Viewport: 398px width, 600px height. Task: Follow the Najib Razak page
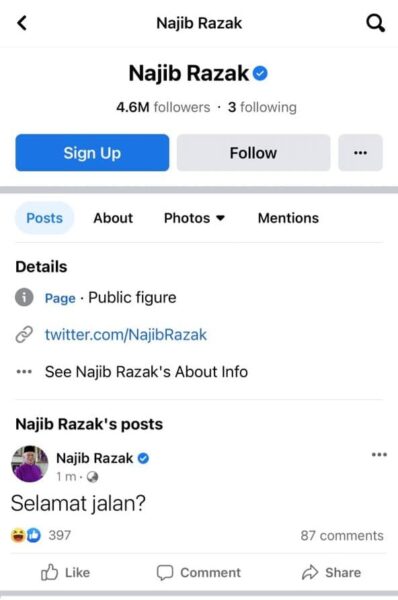coord(253,153)
